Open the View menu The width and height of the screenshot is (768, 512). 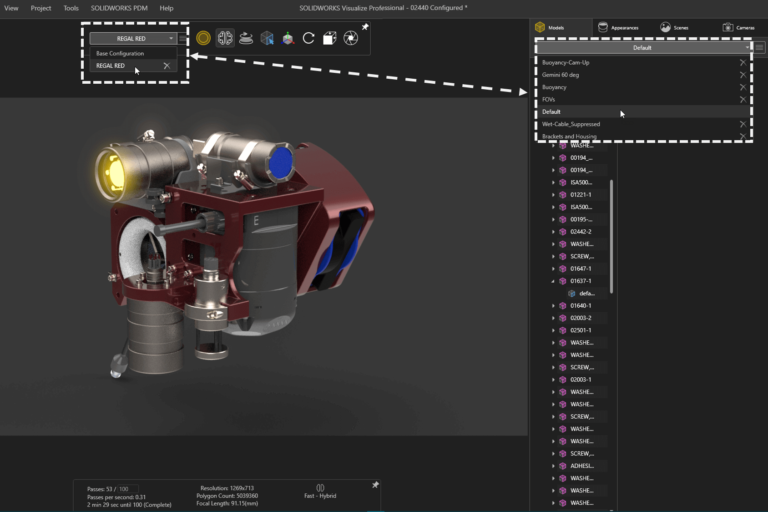coord(11,8)
